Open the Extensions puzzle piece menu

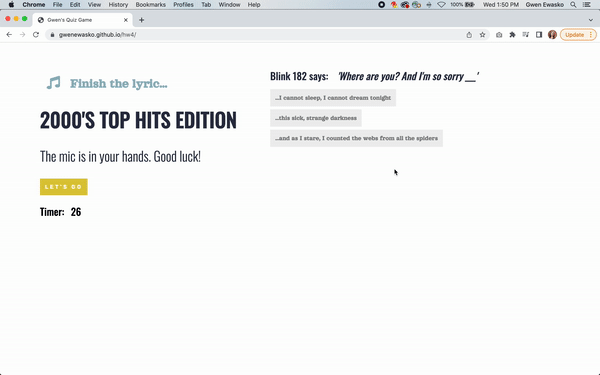pyautogui.click(x=512, y=35)
